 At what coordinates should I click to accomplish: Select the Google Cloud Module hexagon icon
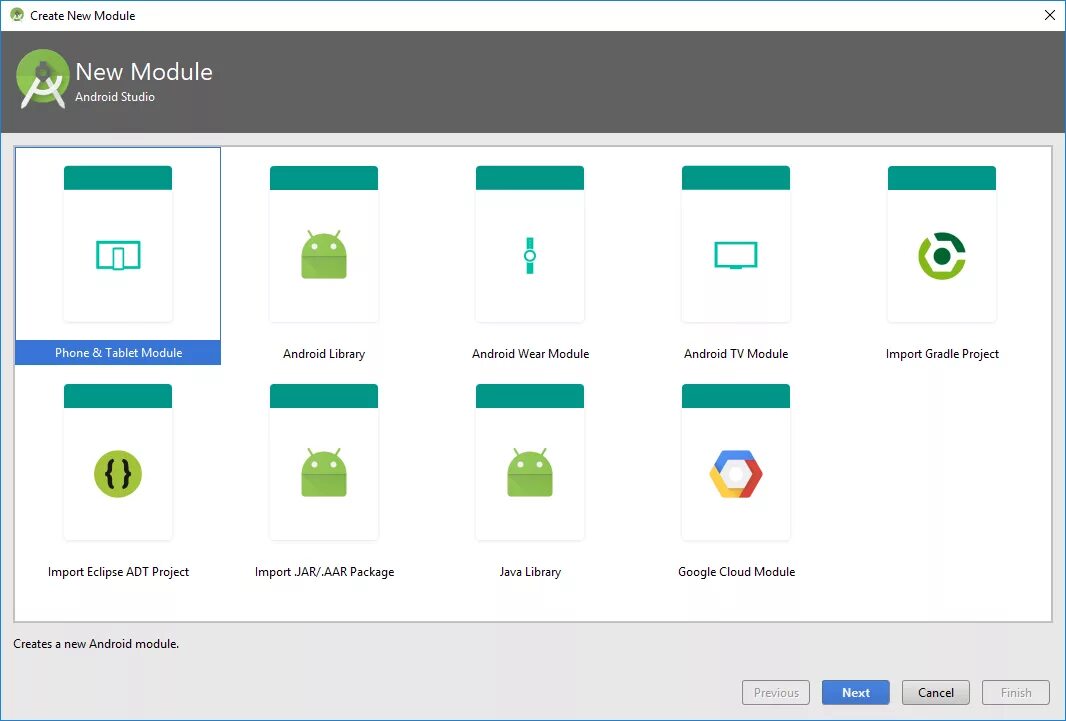pyautogui.click(x=736, y=474)
